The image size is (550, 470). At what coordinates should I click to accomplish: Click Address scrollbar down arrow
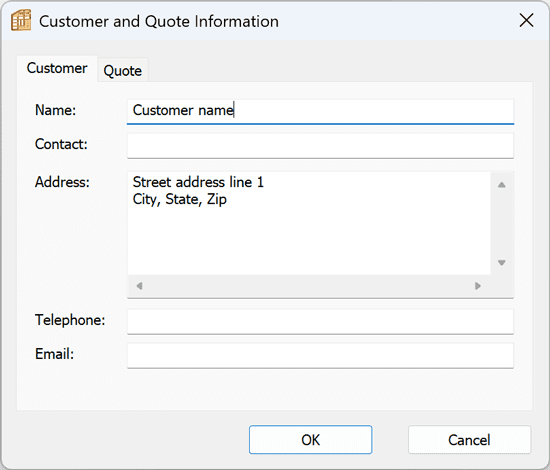pos(502,262)
